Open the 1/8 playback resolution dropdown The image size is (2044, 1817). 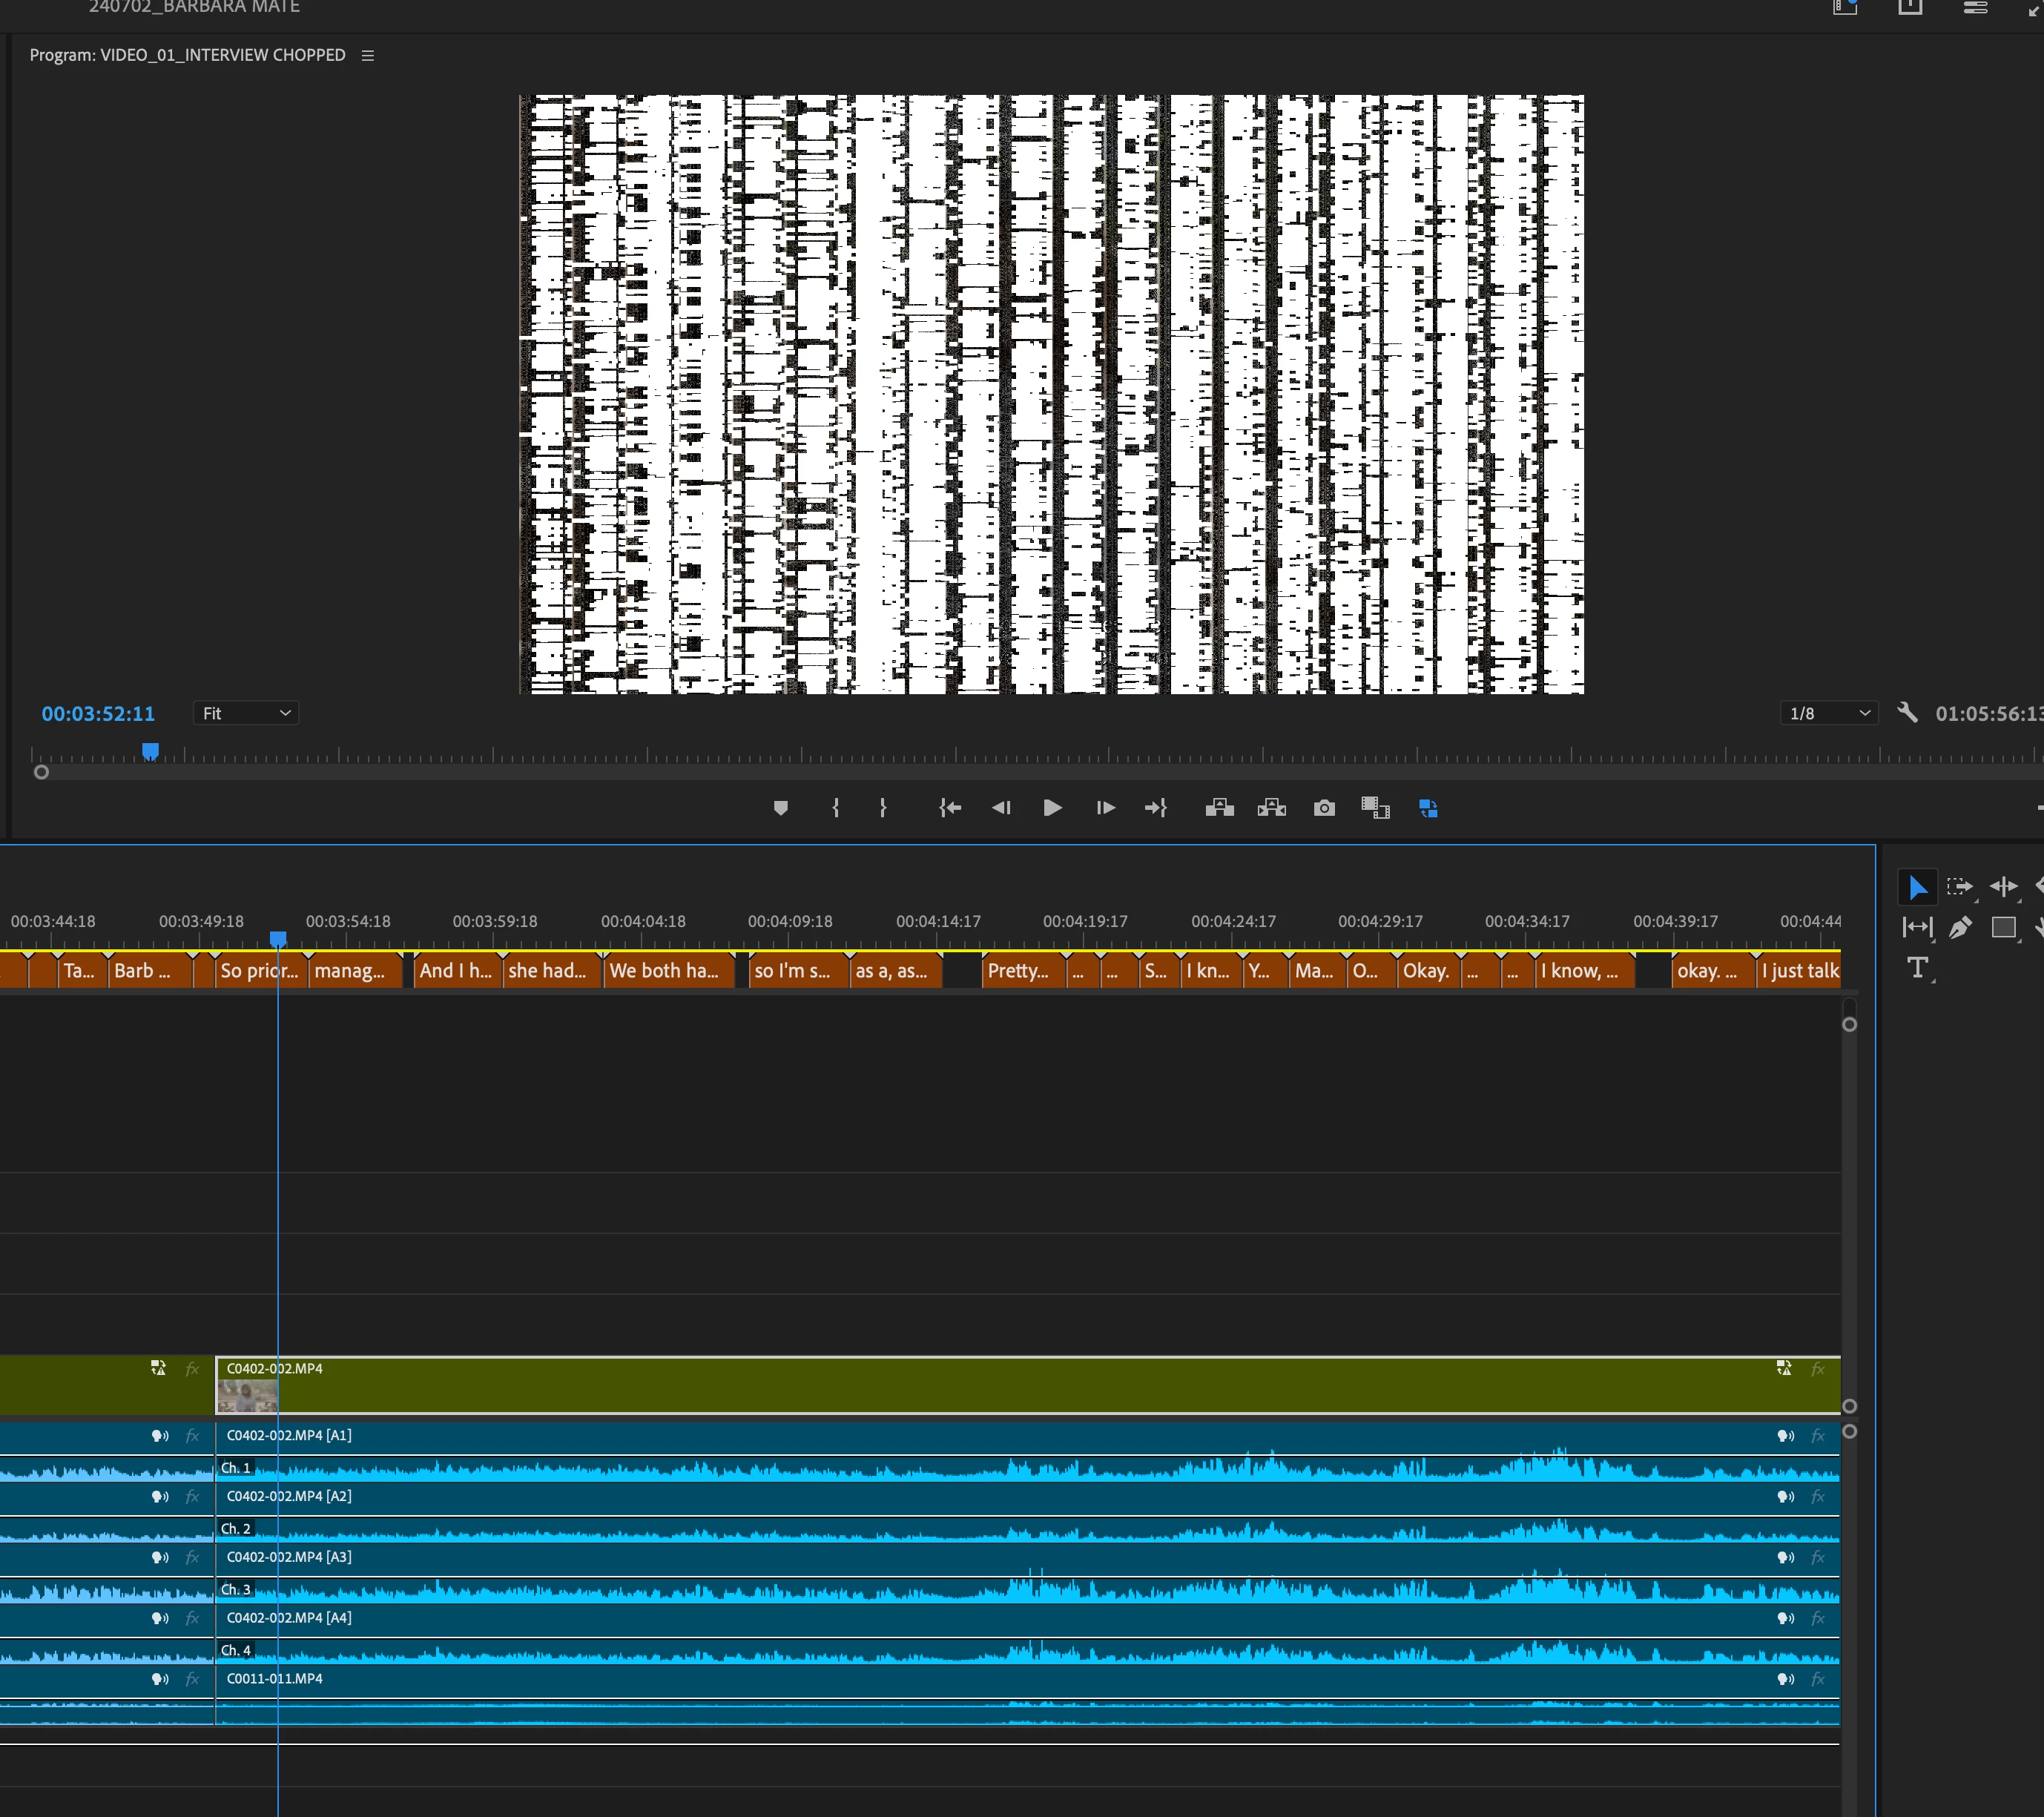tap(1828, 713)
